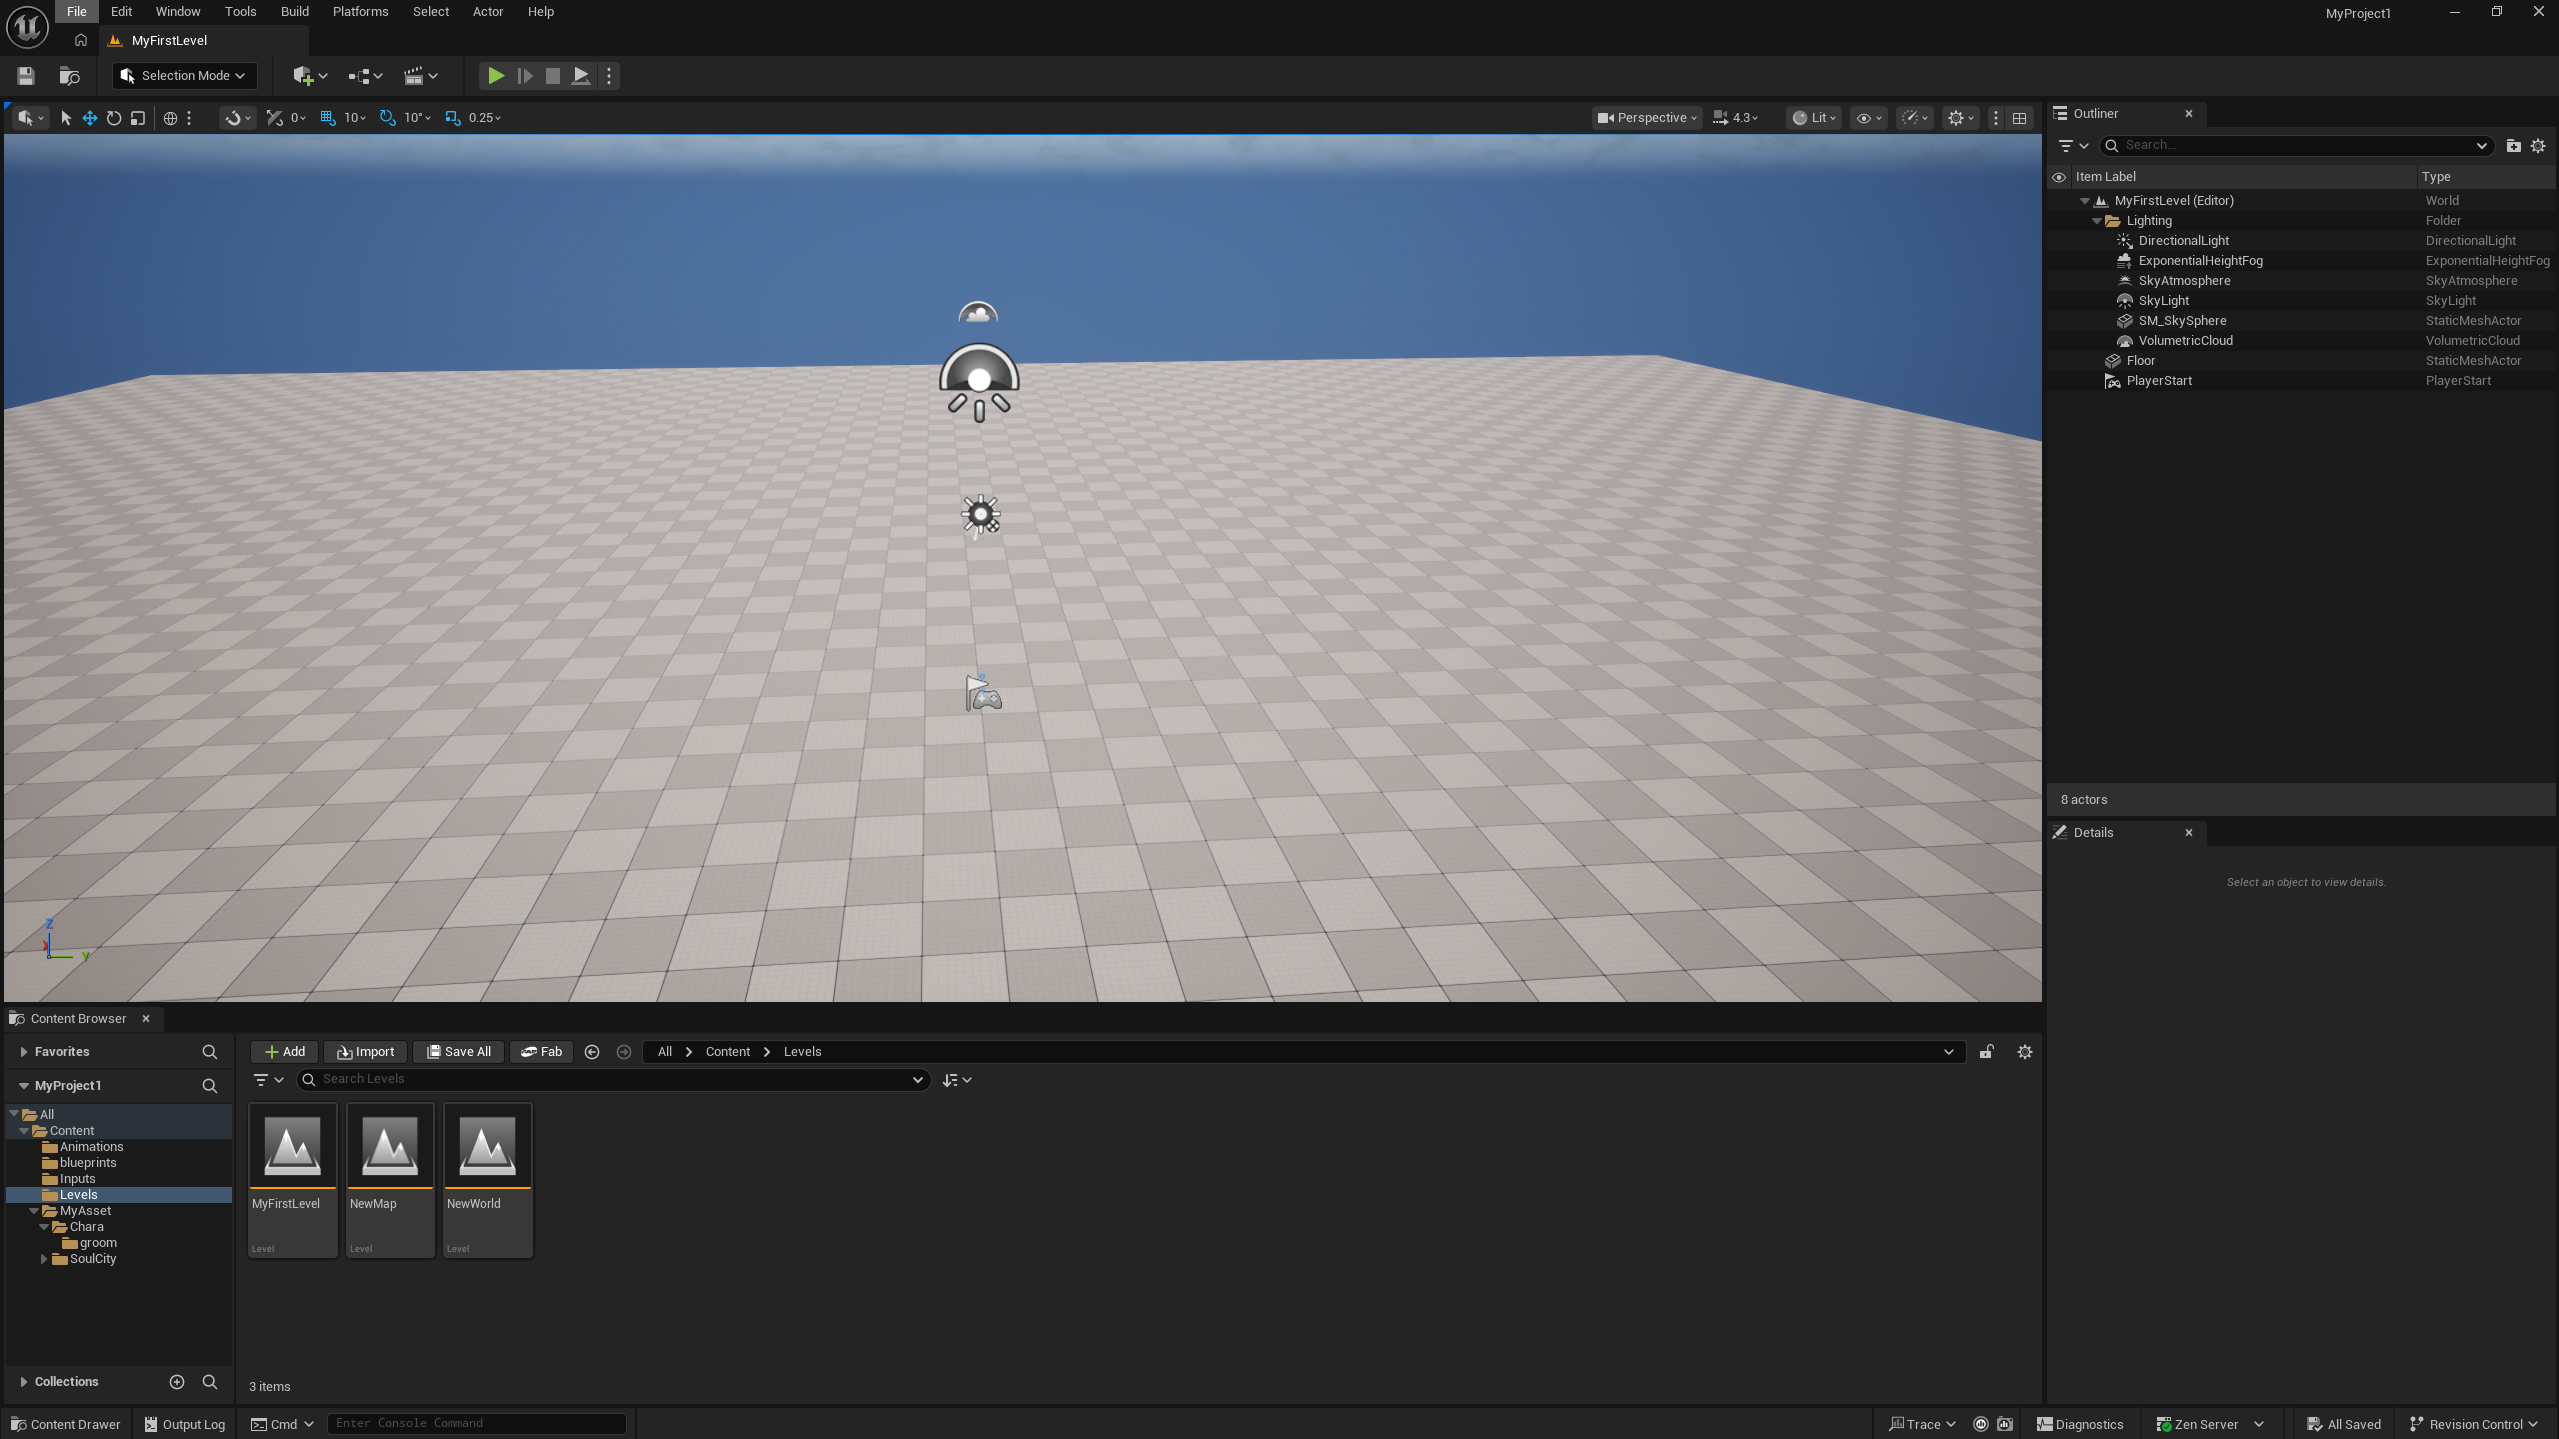The height and width of the screenshot is (1439, 2559).
Task: Click the Import button
Action: pyautogui.click(x=365, y=1052)
